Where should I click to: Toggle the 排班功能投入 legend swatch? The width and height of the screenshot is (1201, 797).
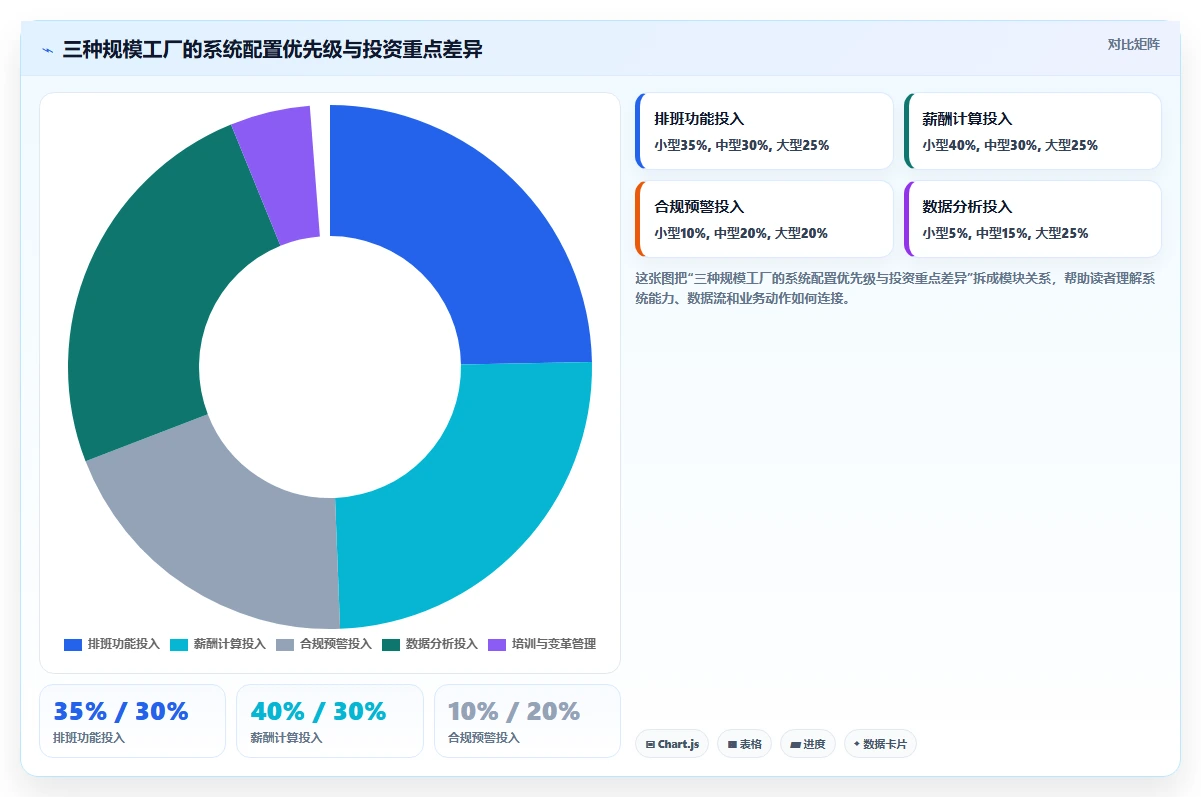[73, 644]
